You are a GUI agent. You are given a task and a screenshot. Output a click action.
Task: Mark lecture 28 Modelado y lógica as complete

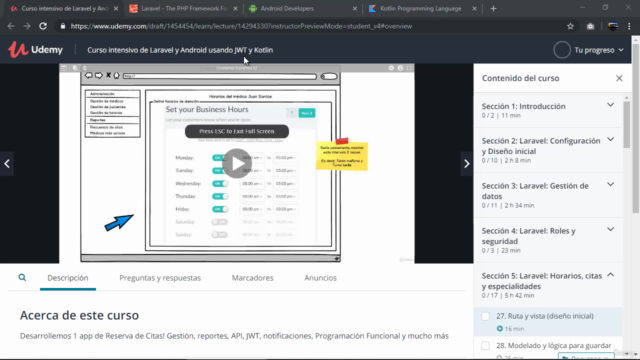point(485,346)
